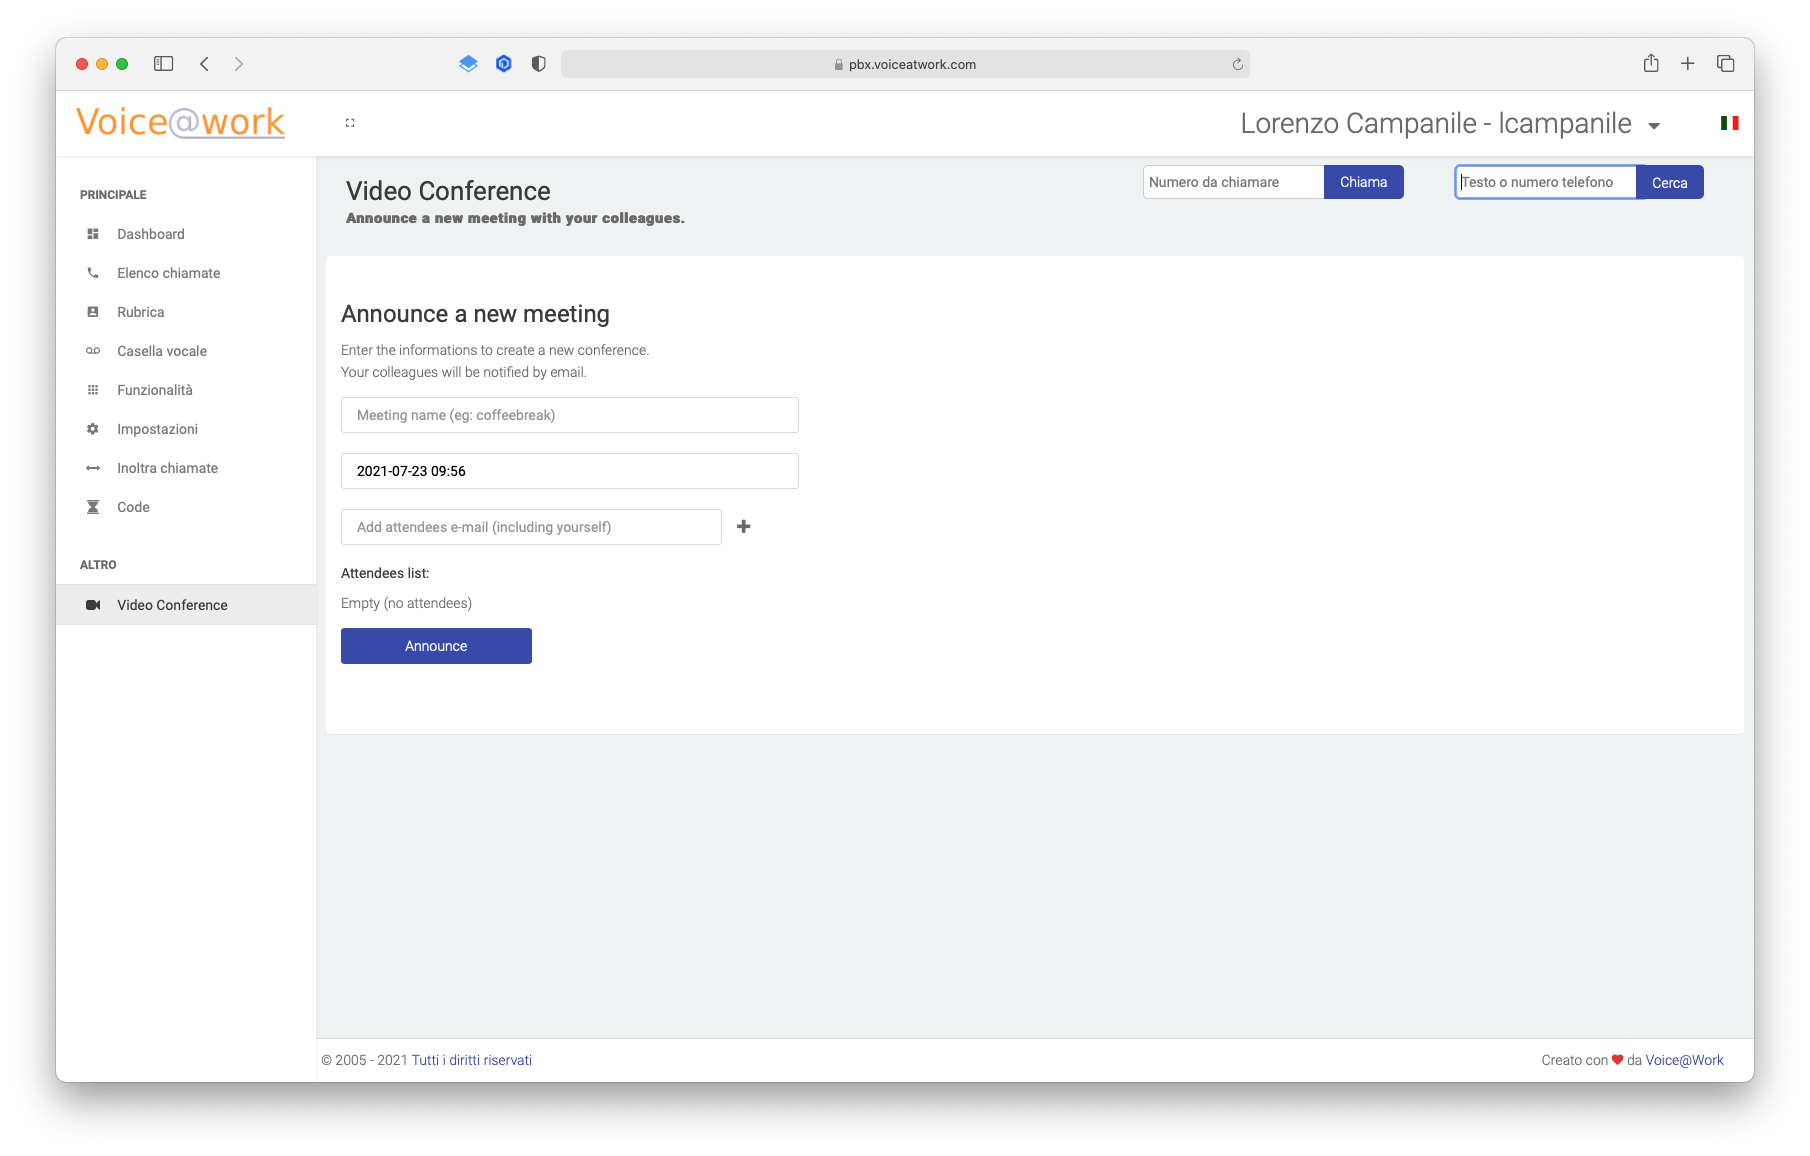Image resolution: width=1810 pixels, height=1156 pixels.
Task: Click the blue hexagon extension icon
Action: click(x=504, y=64)
